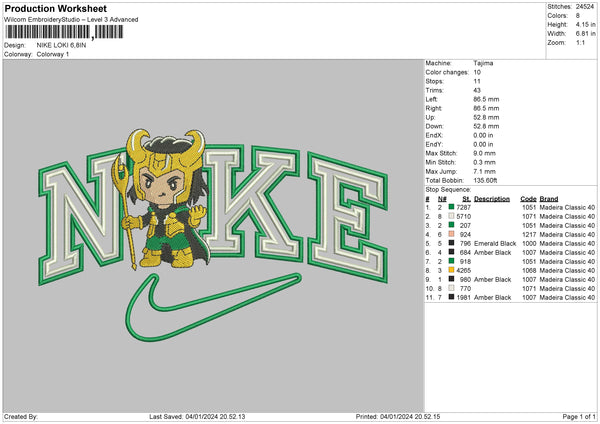Click the Machine value 'Tajima'

click(483, 63)
